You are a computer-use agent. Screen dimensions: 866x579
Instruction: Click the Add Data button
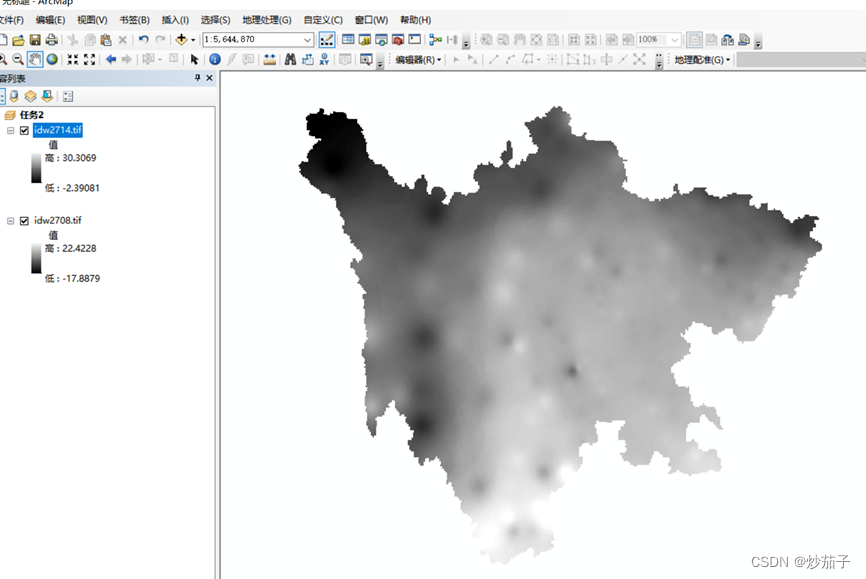click(181, 40)
